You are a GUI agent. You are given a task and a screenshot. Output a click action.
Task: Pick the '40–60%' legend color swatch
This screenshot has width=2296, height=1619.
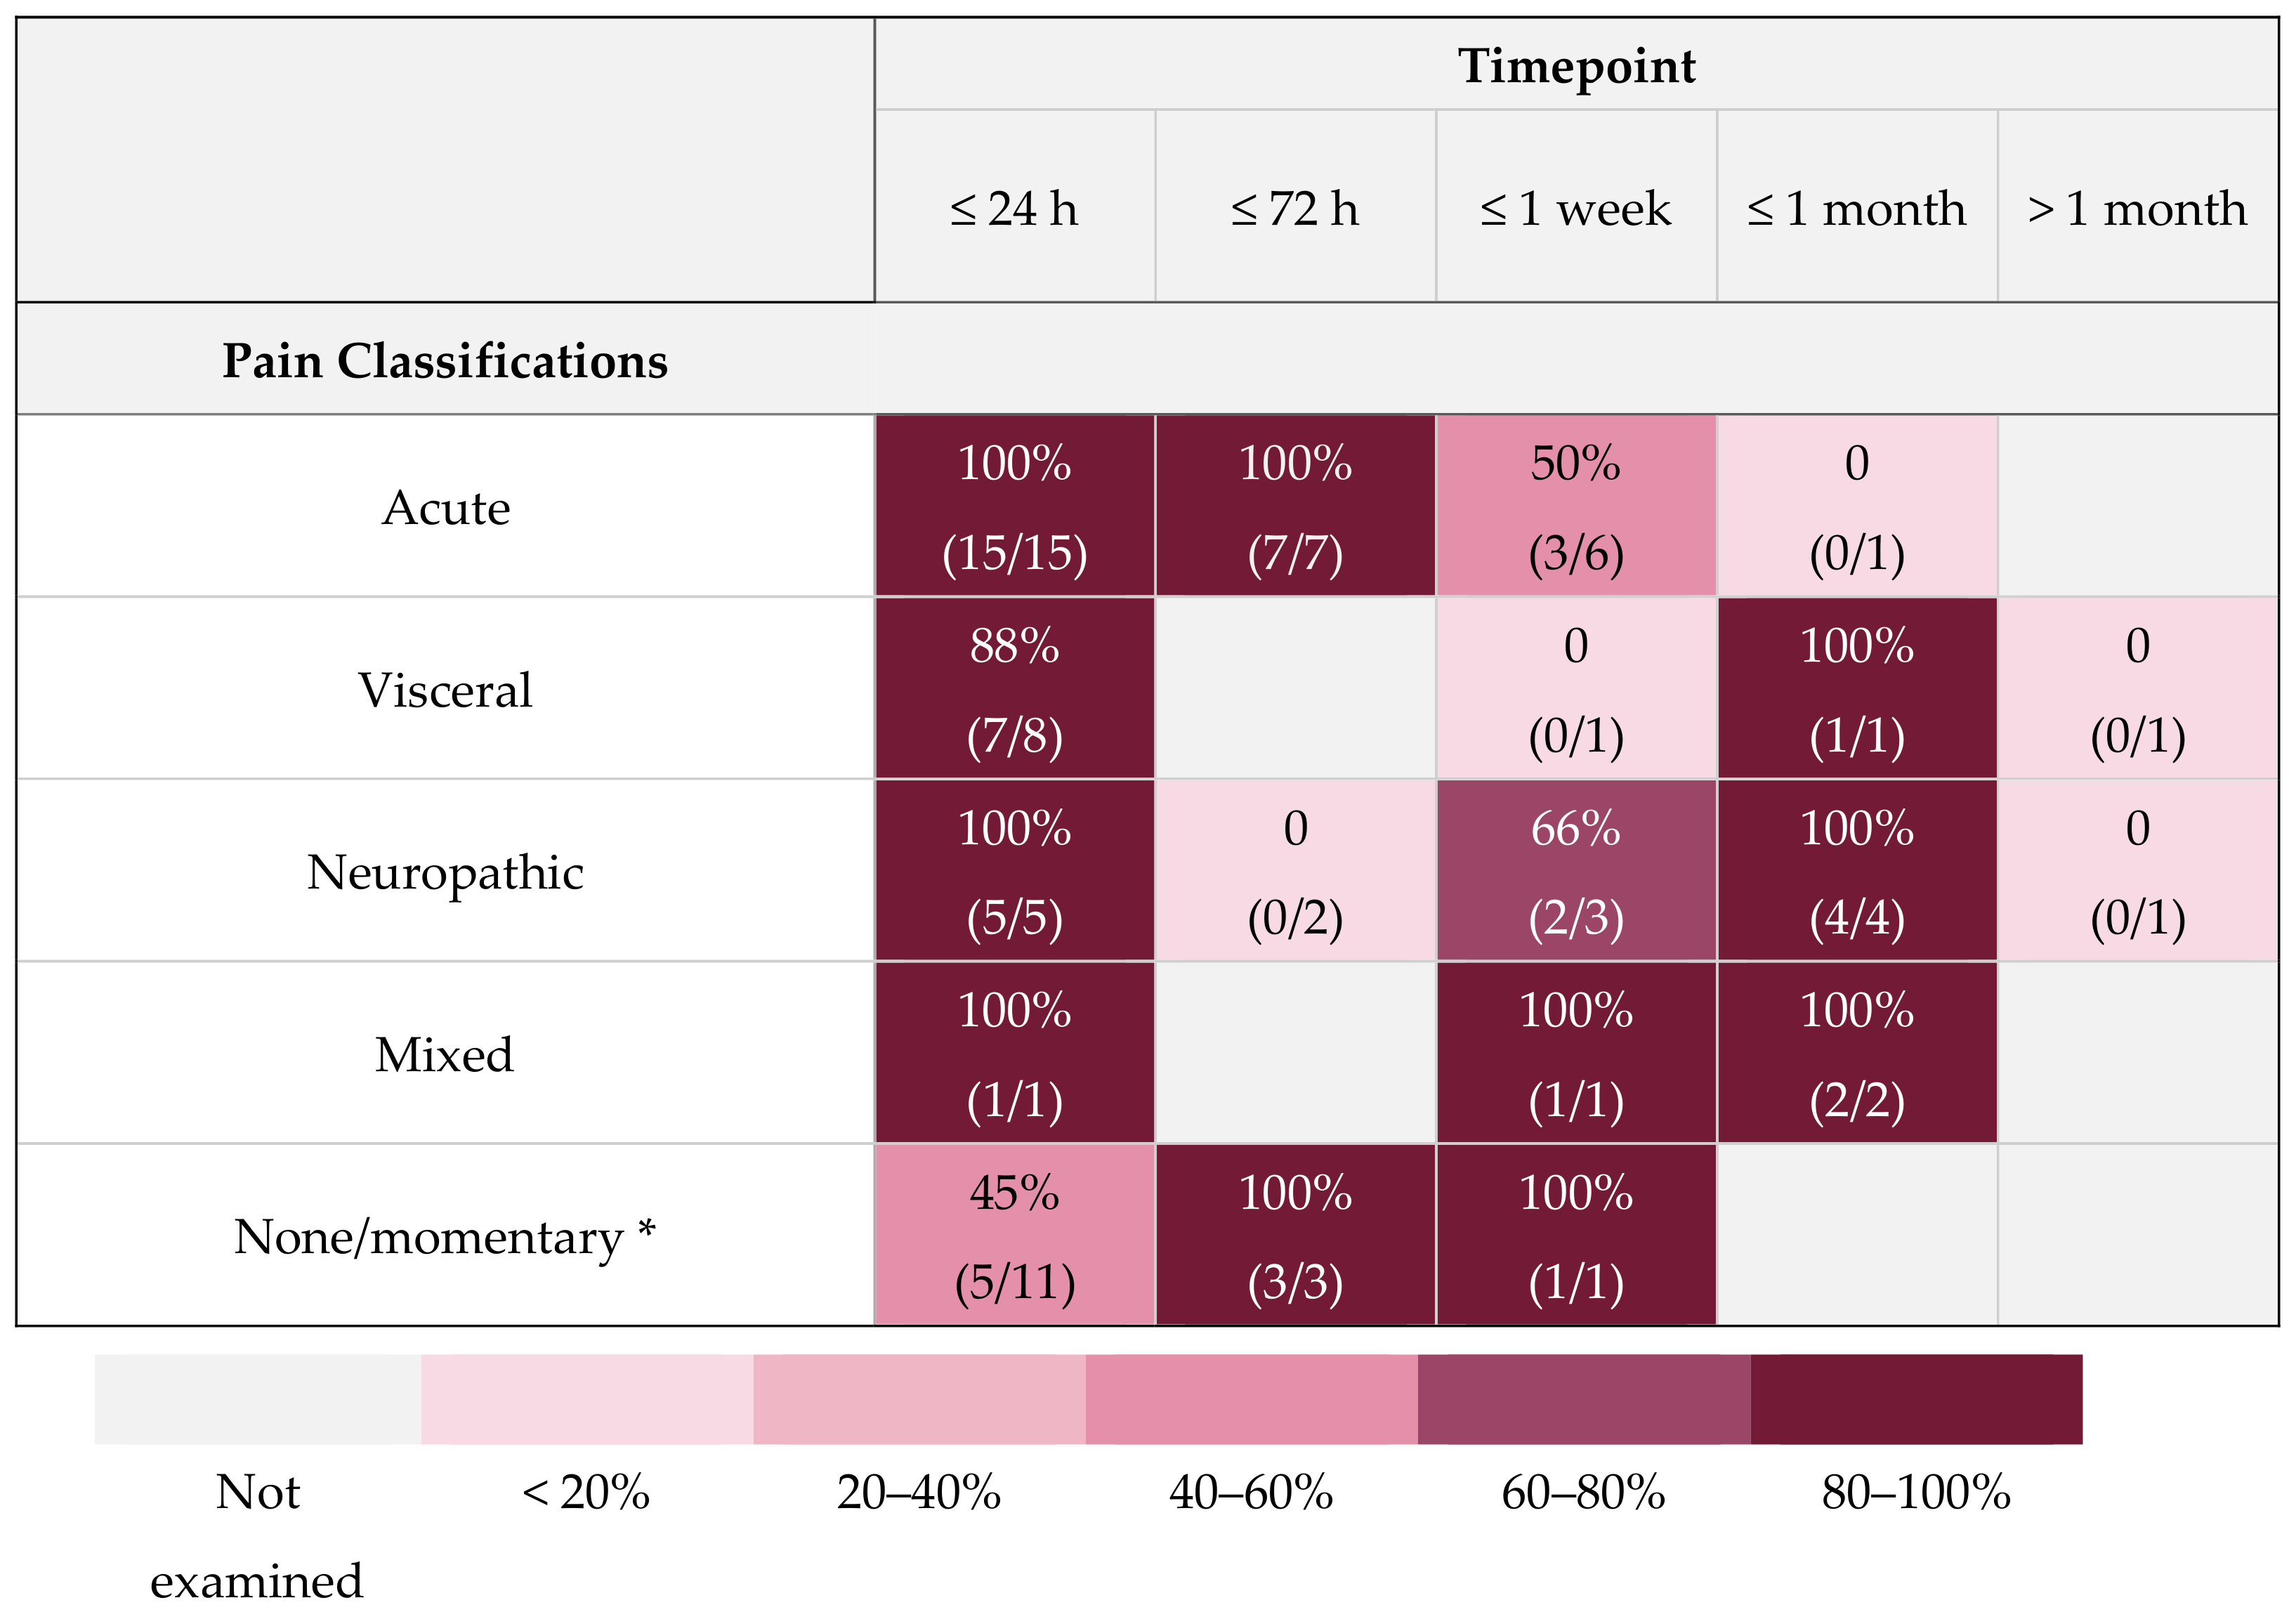pos(1251,1399)
